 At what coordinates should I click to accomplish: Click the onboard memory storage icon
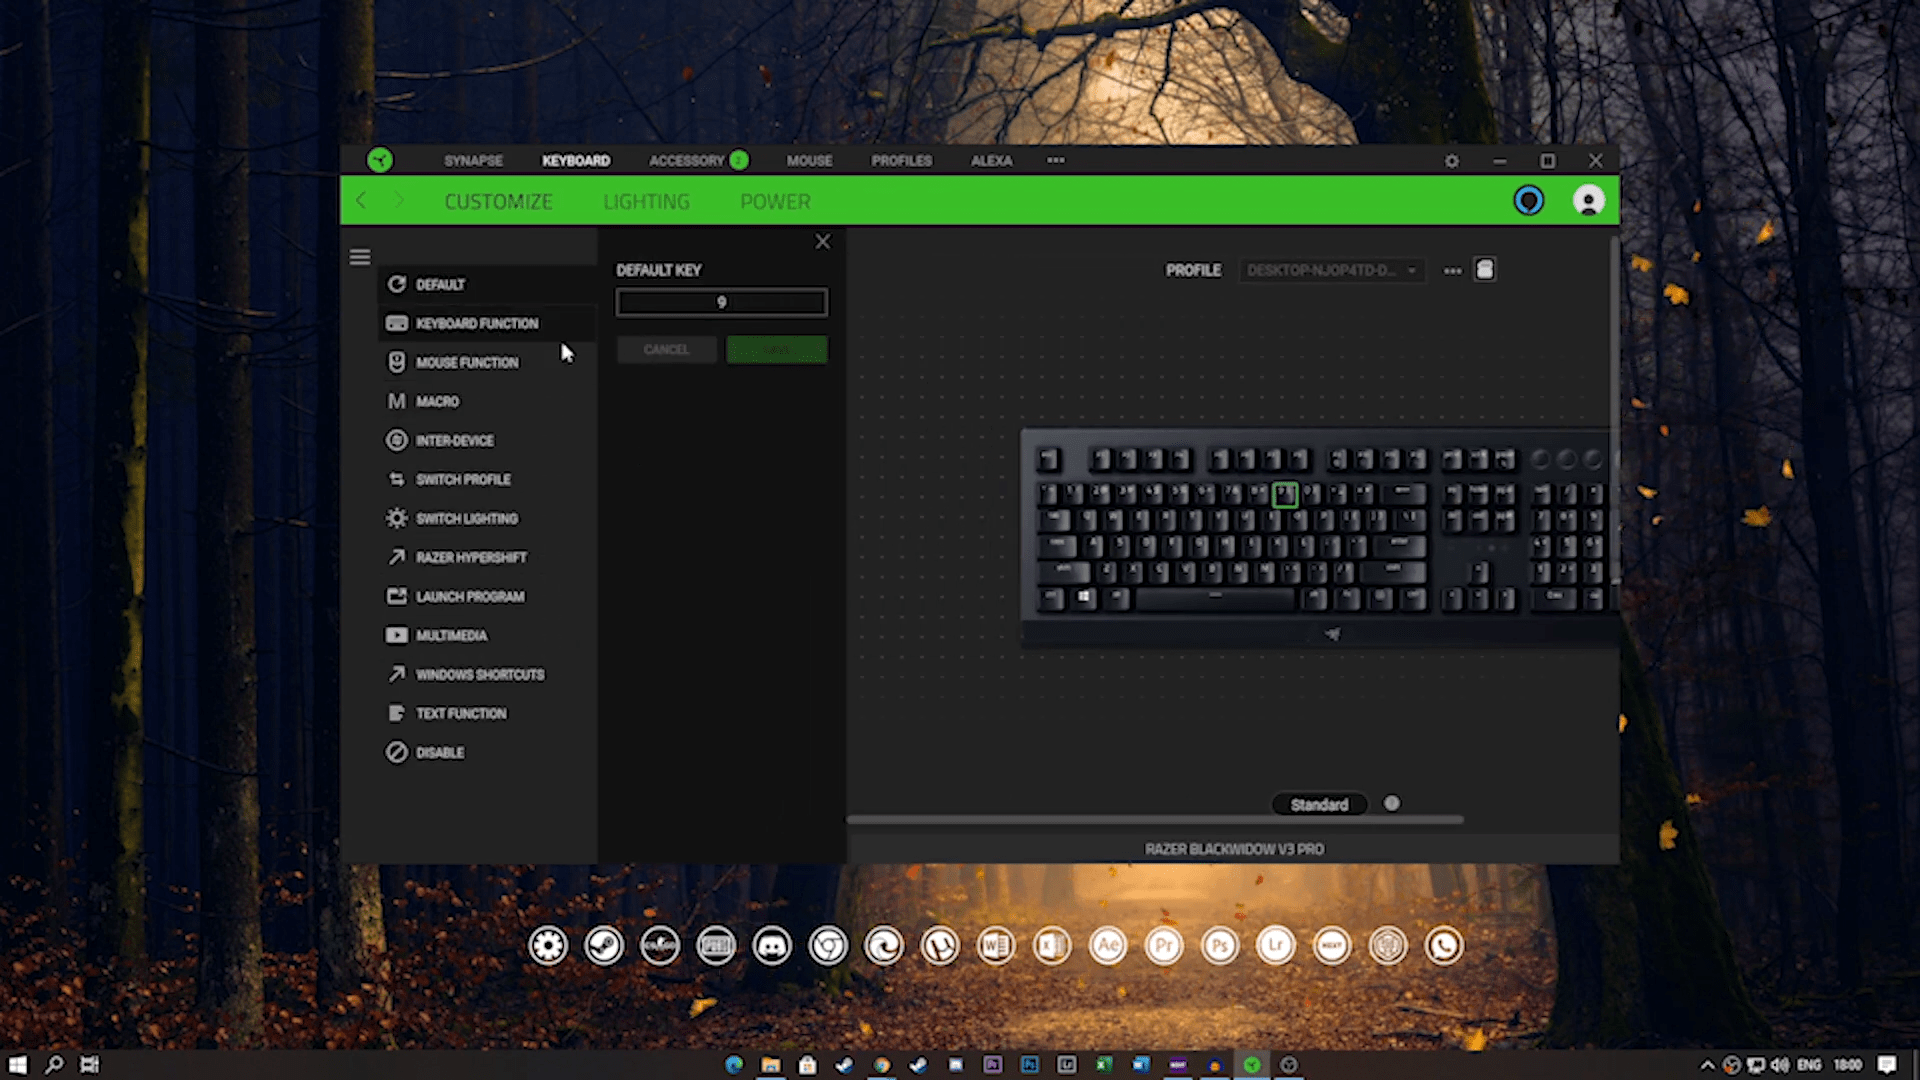[x=1485, y=269]
